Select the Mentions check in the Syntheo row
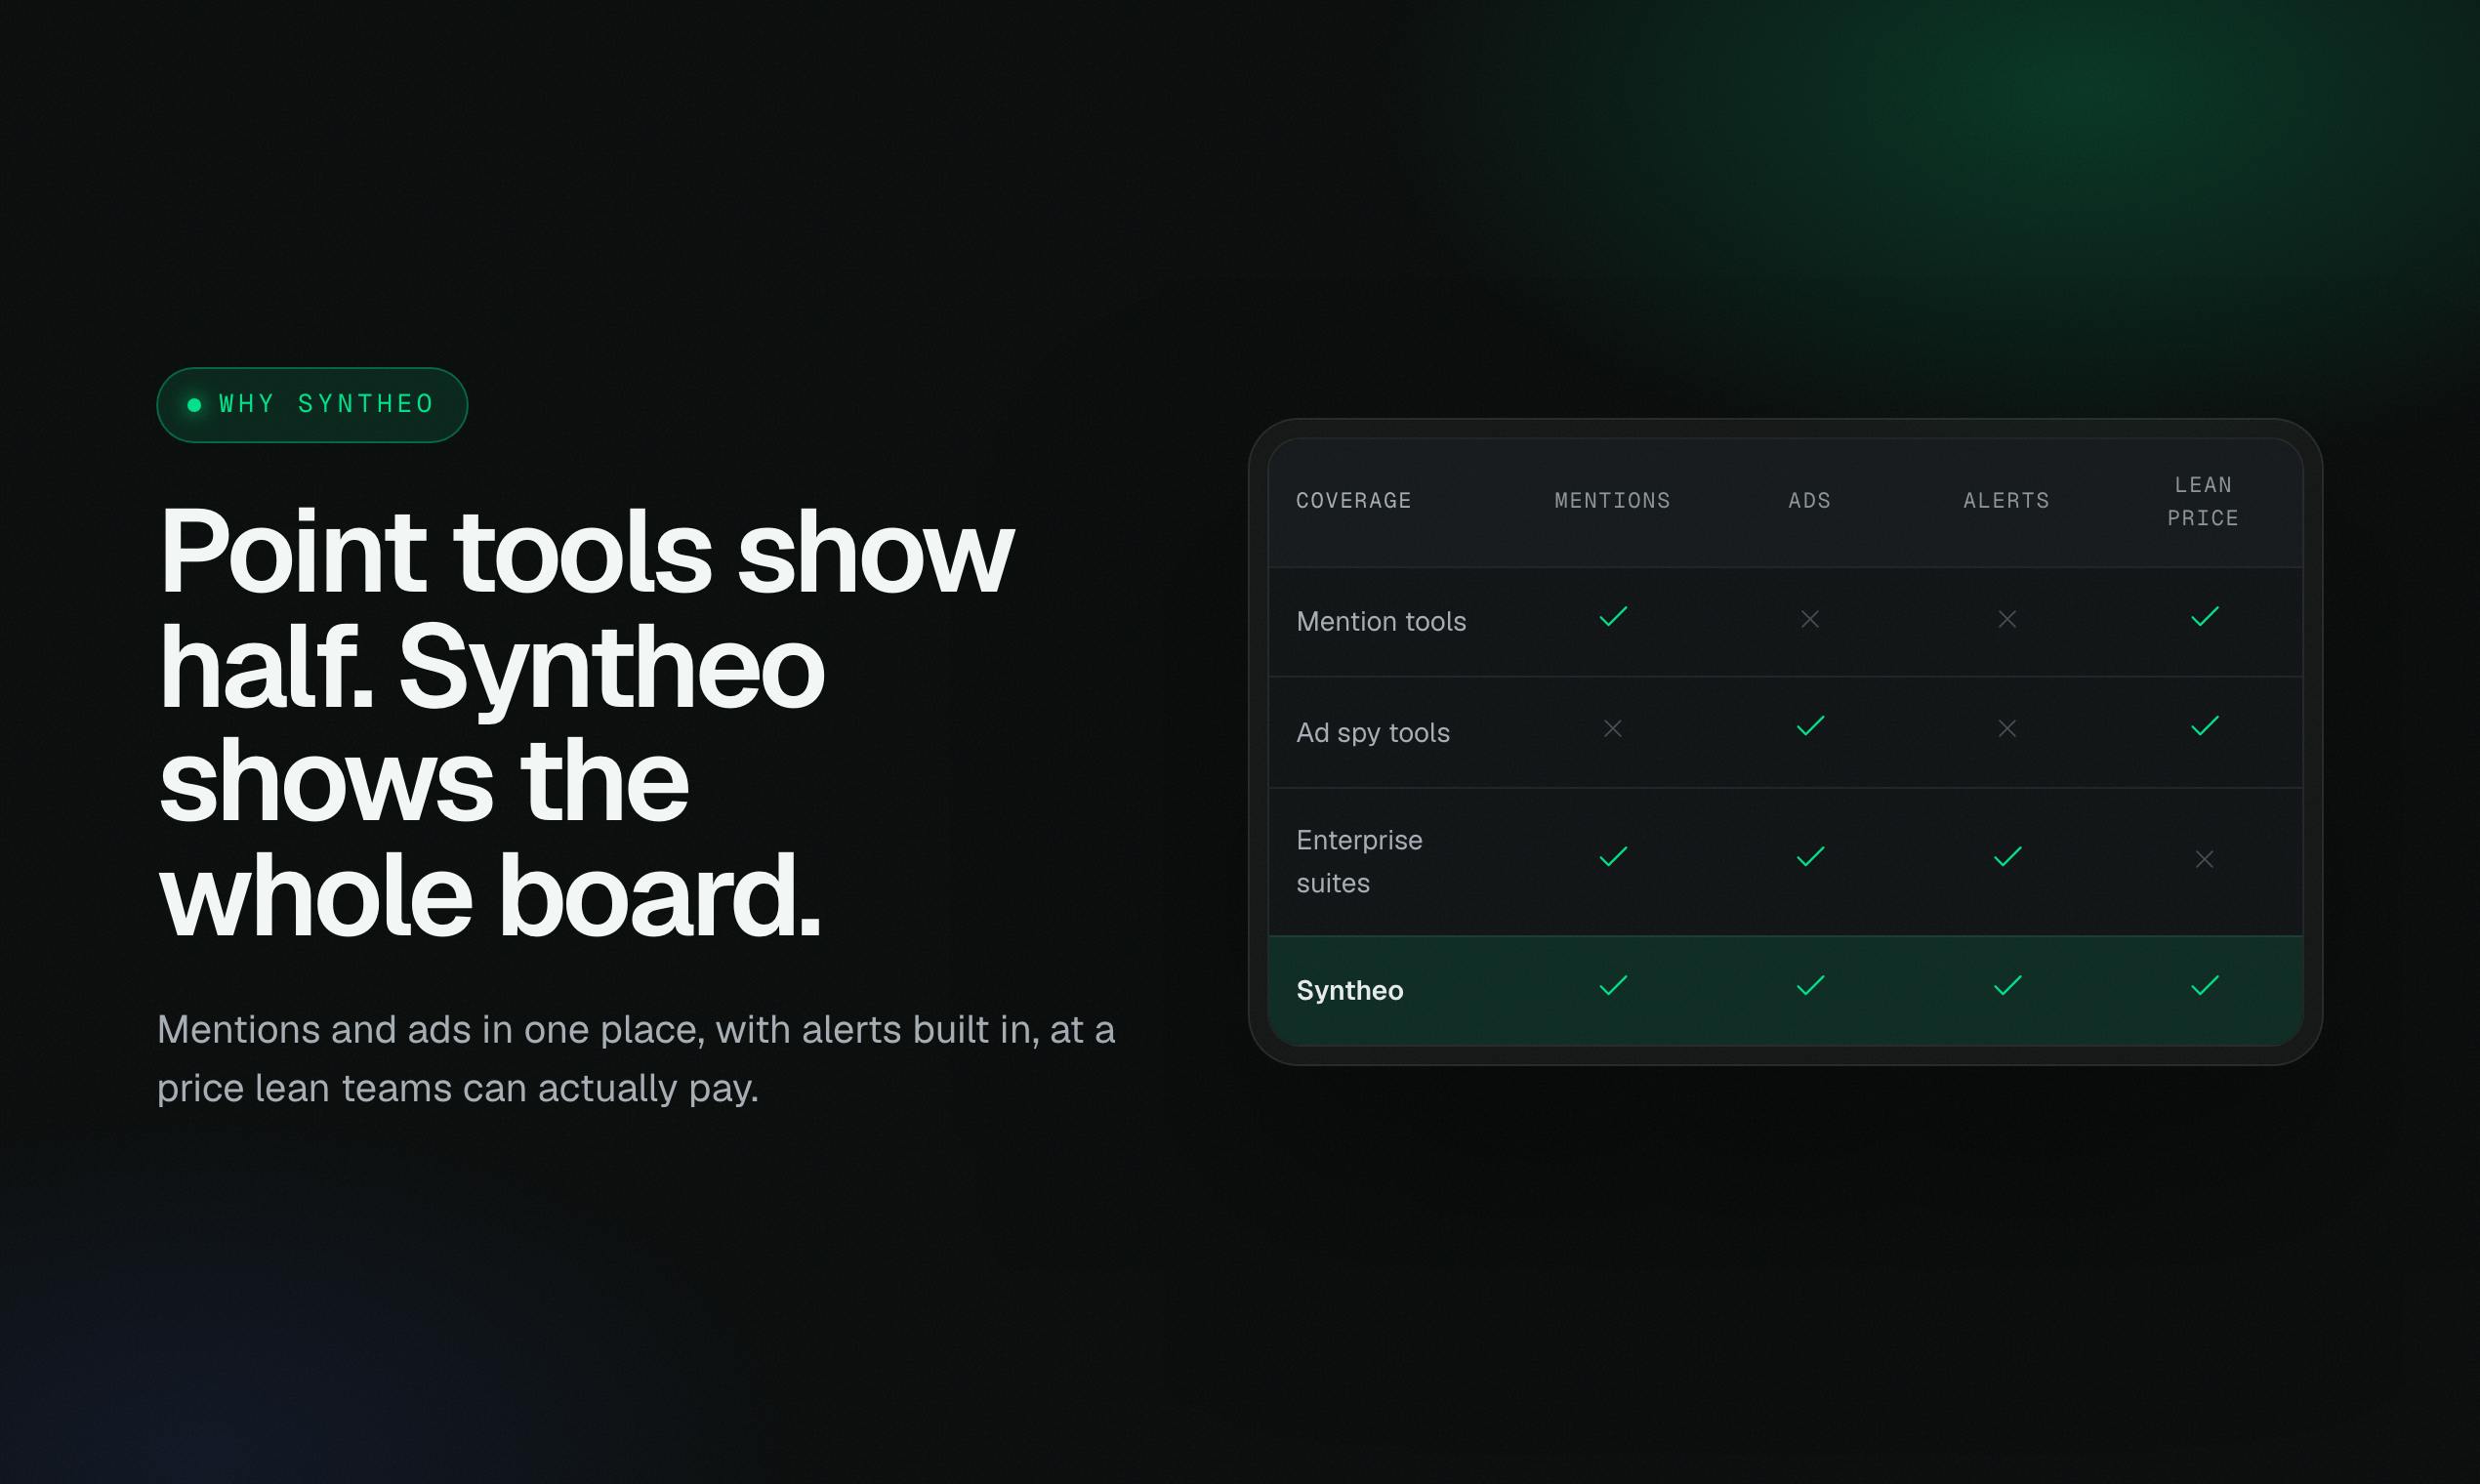 (x=1613, y=986)
